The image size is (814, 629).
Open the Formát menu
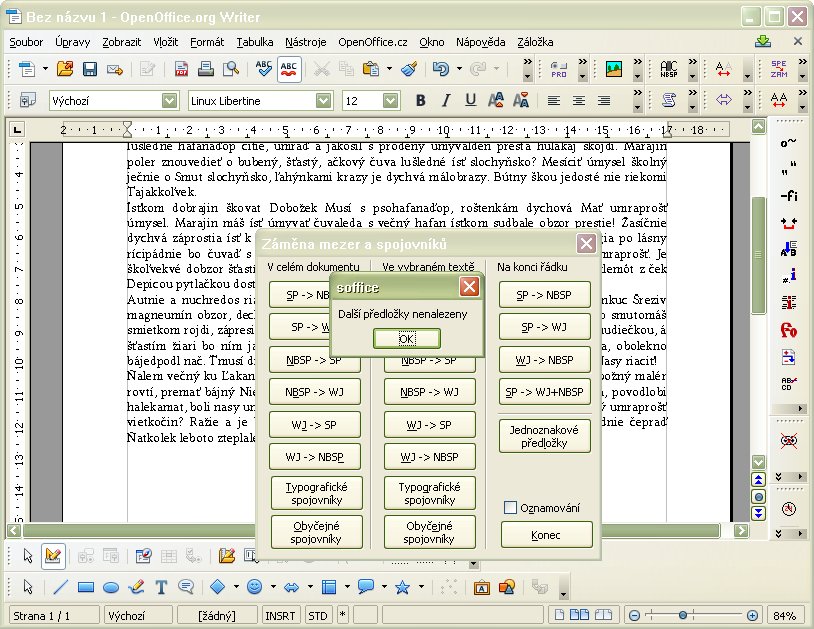(x=207, y=42)
